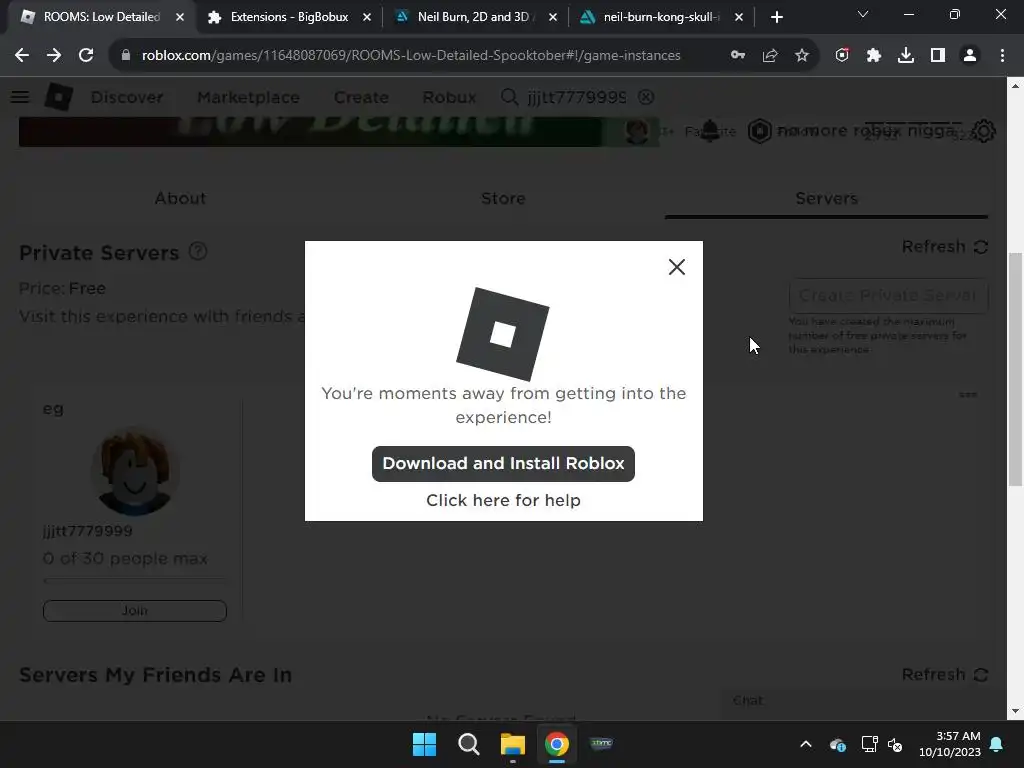Open saved passwords key icon
The width and height of the screenshot is (1024, 768).
coord(738,56)
